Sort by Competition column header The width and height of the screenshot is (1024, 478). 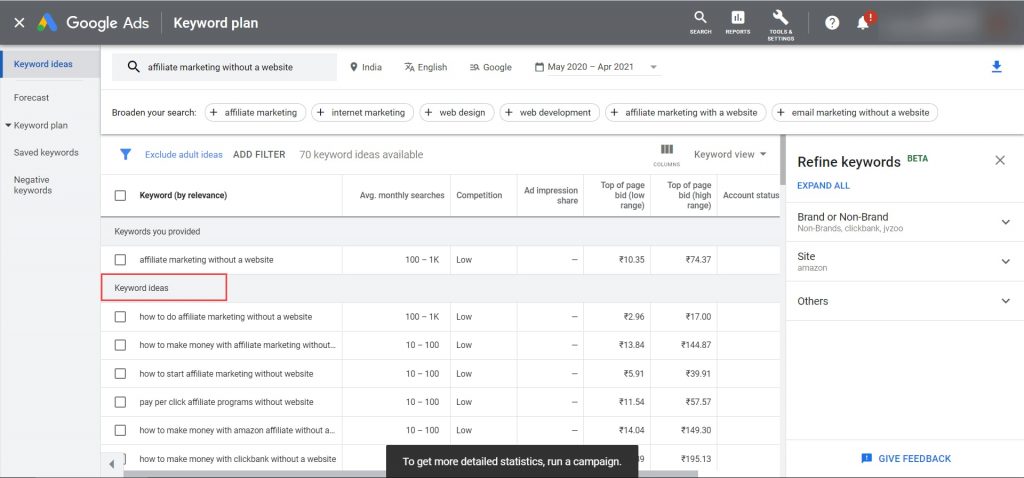tap(479, 195)
